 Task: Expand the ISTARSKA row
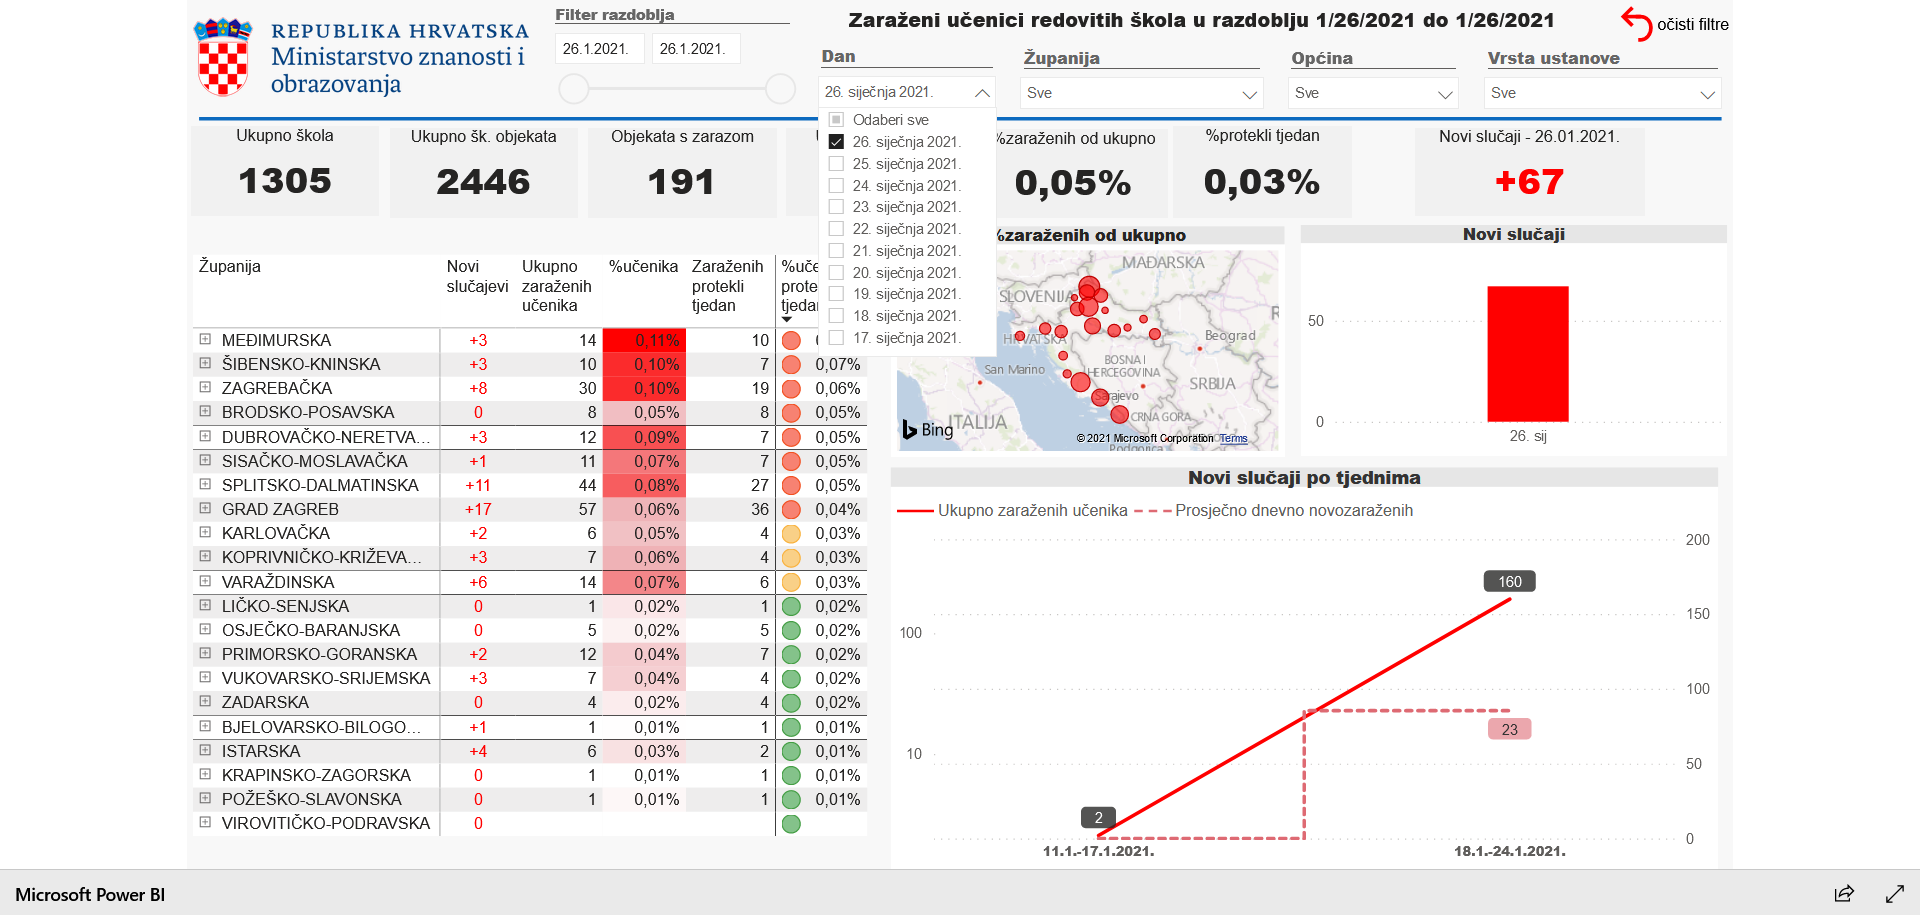205,750
